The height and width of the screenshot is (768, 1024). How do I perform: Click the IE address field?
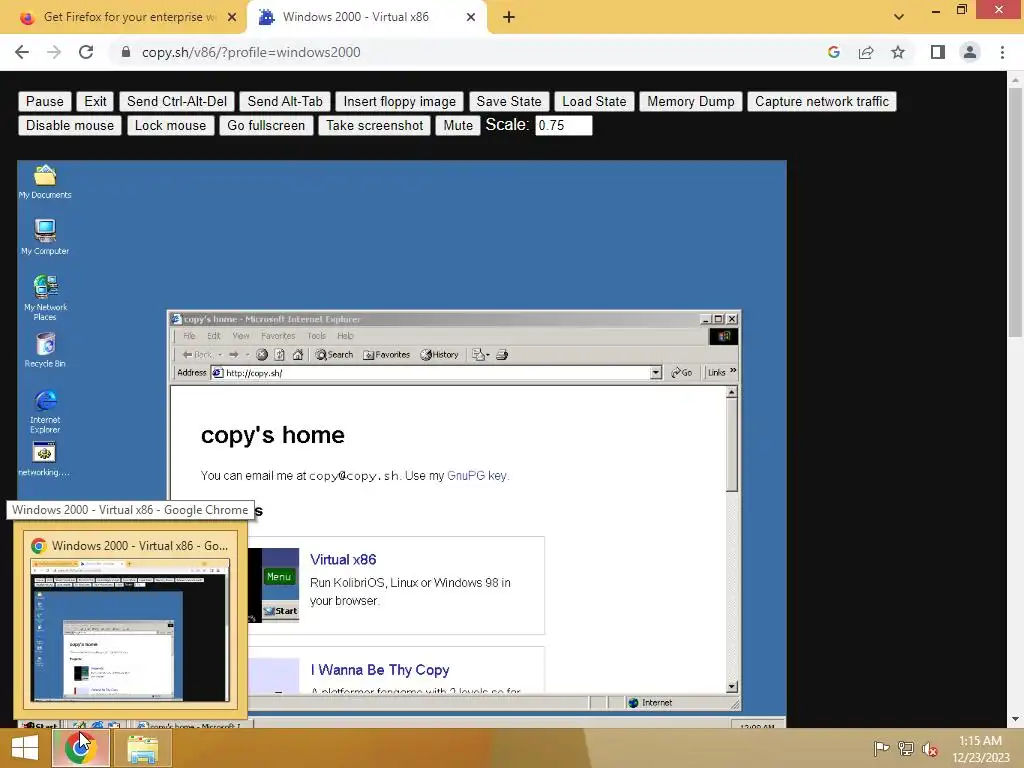(x=436, y=373)
